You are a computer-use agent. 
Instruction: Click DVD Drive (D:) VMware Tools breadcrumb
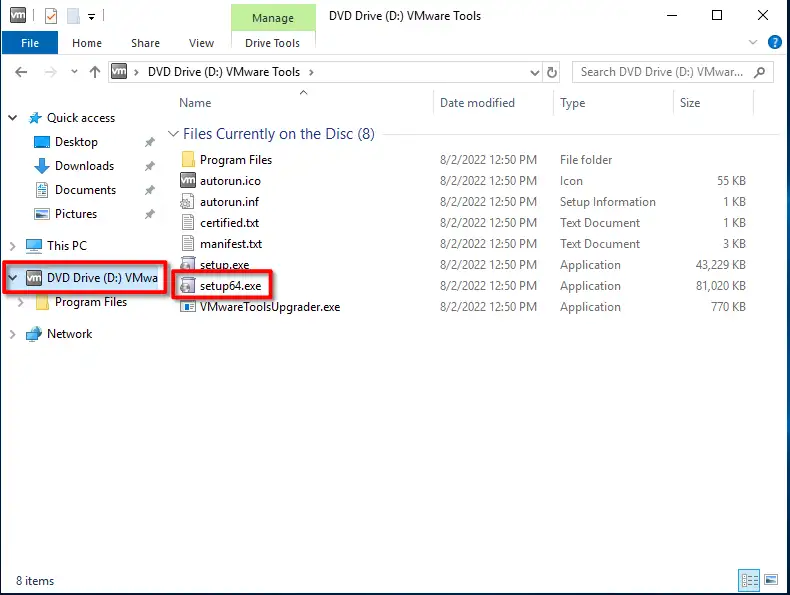tap(224, 72)
